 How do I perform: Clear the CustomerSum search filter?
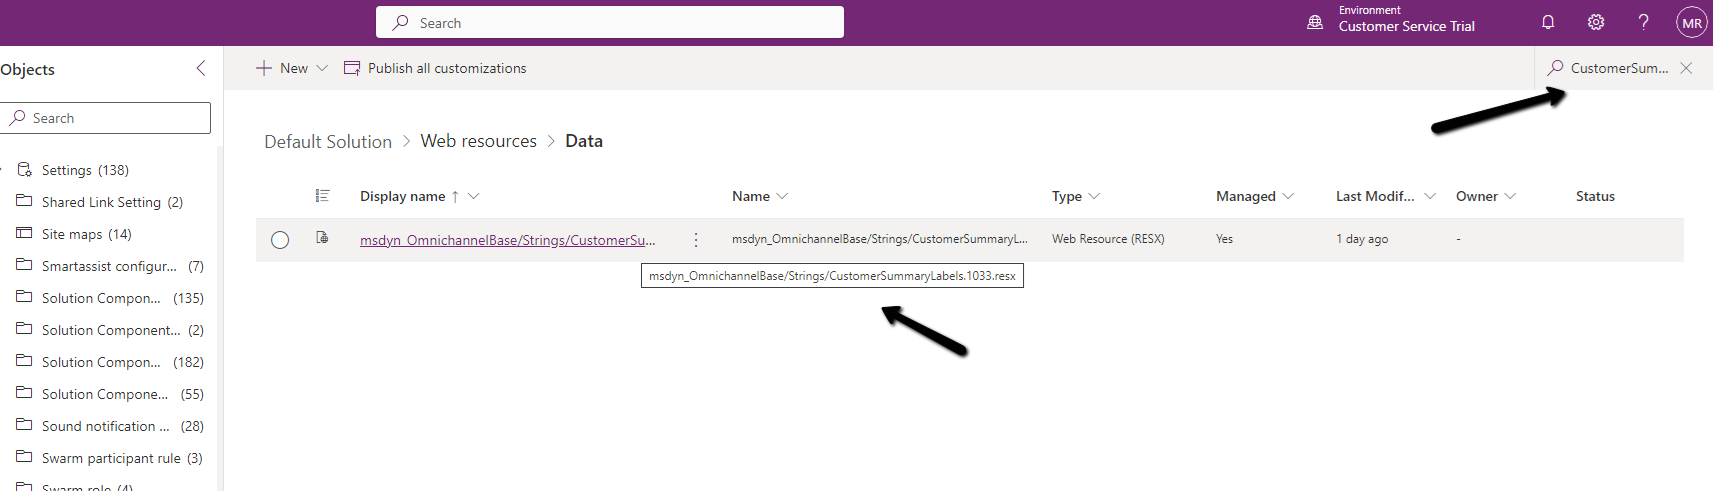[1686, 68]
